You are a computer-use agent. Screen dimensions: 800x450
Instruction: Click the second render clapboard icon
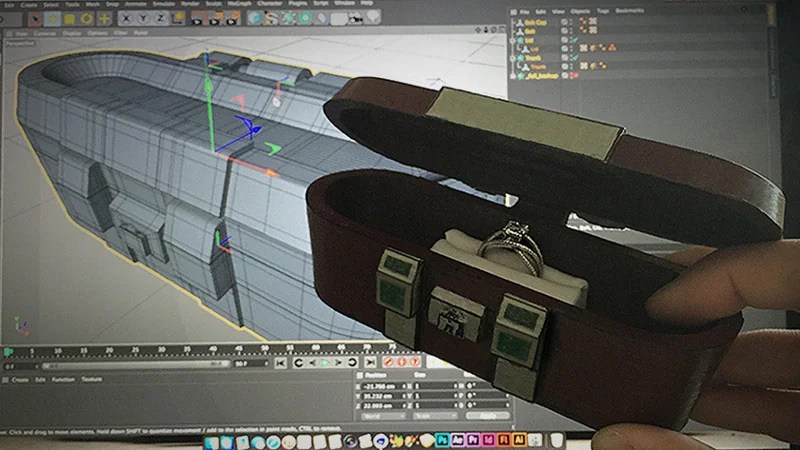(x=215, y=19)
